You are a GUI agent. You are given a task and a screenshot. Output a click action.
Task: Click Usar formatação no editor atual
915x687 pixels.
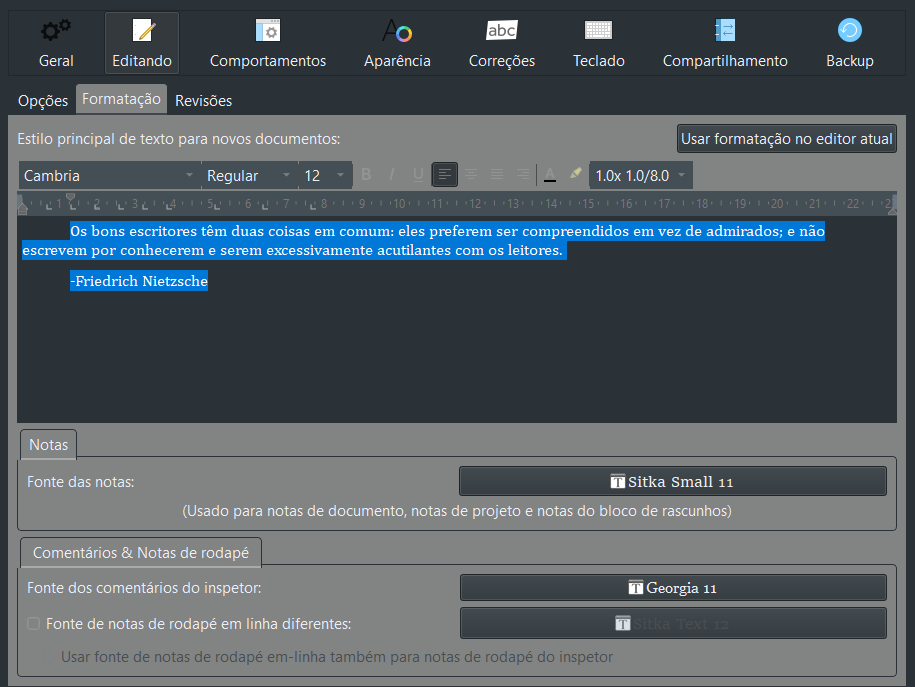(x=786, y=139)
